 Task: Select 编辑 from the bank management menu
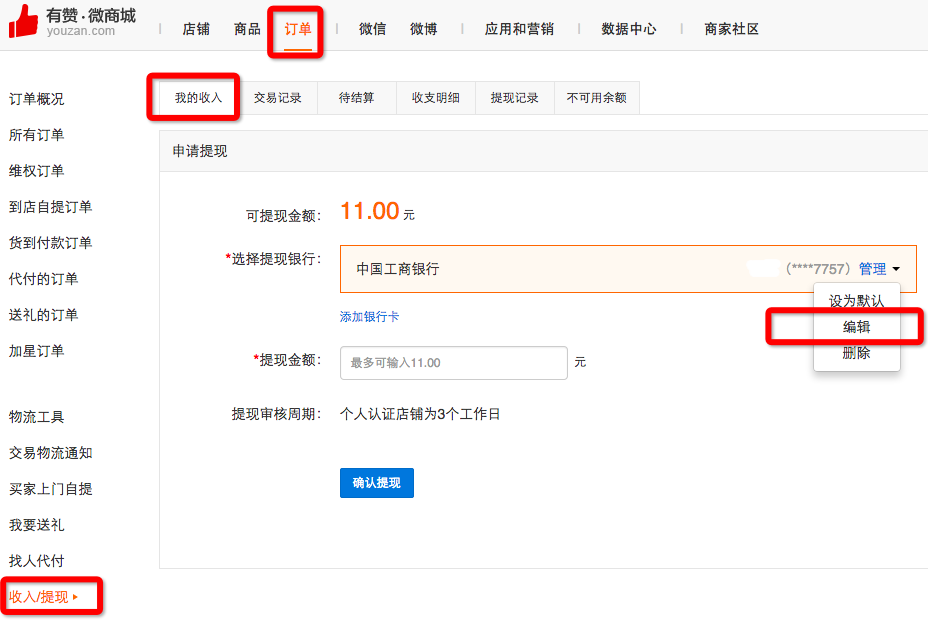[x=857, y=326]
